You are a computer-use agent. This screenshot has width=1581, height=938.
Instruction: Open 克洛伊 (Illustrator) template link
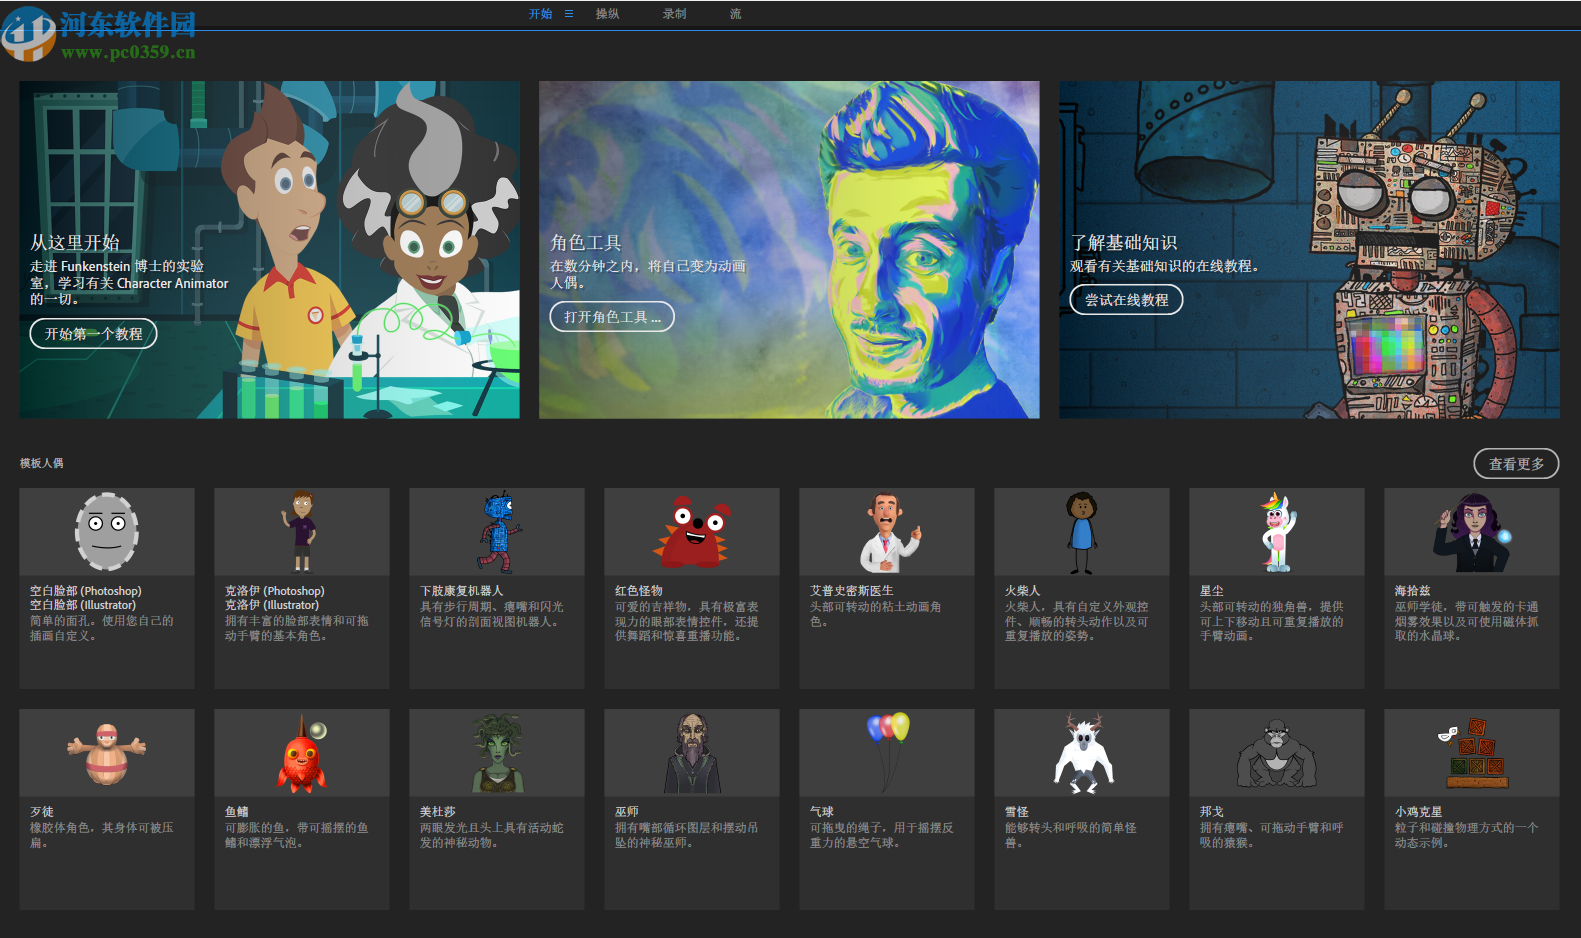click(x=271, y=605)
